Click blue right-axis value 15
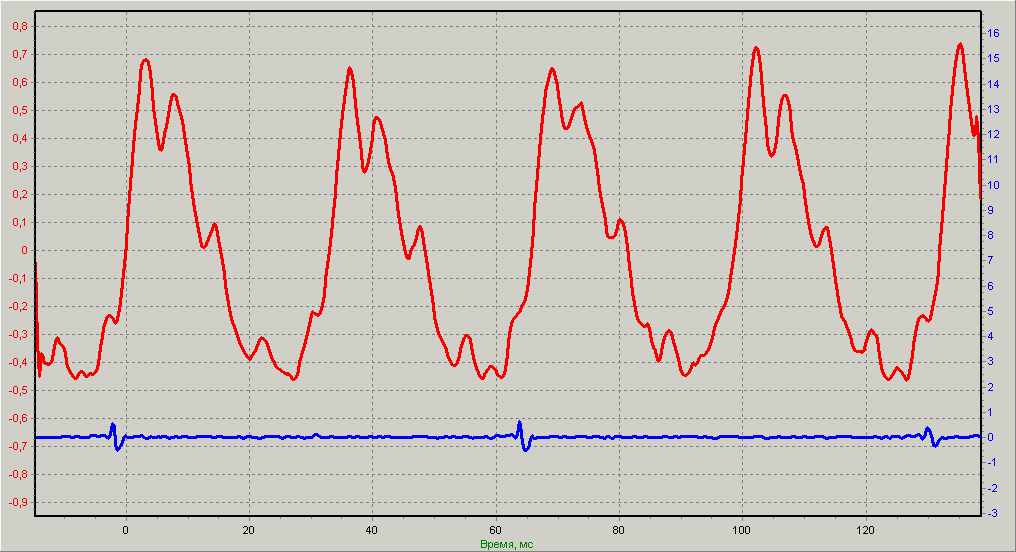The width and height of the screenshot is (1016, 552). click(993, 58)
